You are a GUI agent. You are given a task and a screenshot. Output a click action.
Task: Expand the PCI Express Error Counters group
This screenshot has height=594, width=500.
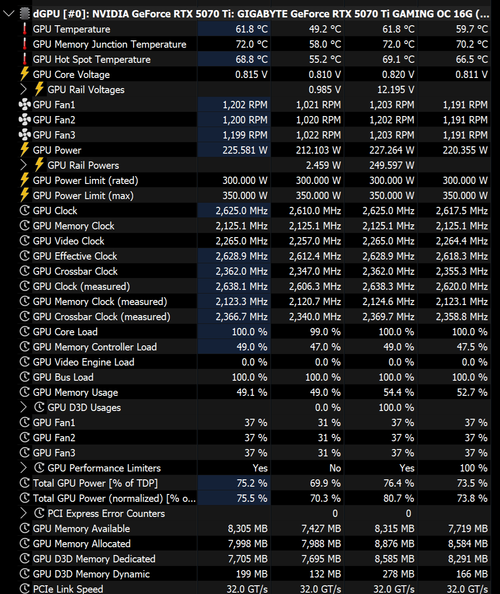[23, 513]
